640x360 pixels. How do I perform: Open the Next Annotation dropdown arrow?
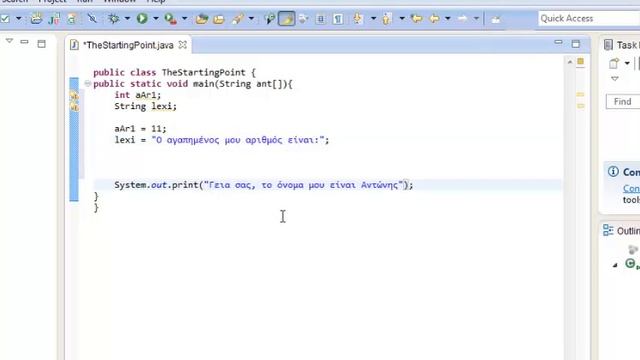coord(373,18)
